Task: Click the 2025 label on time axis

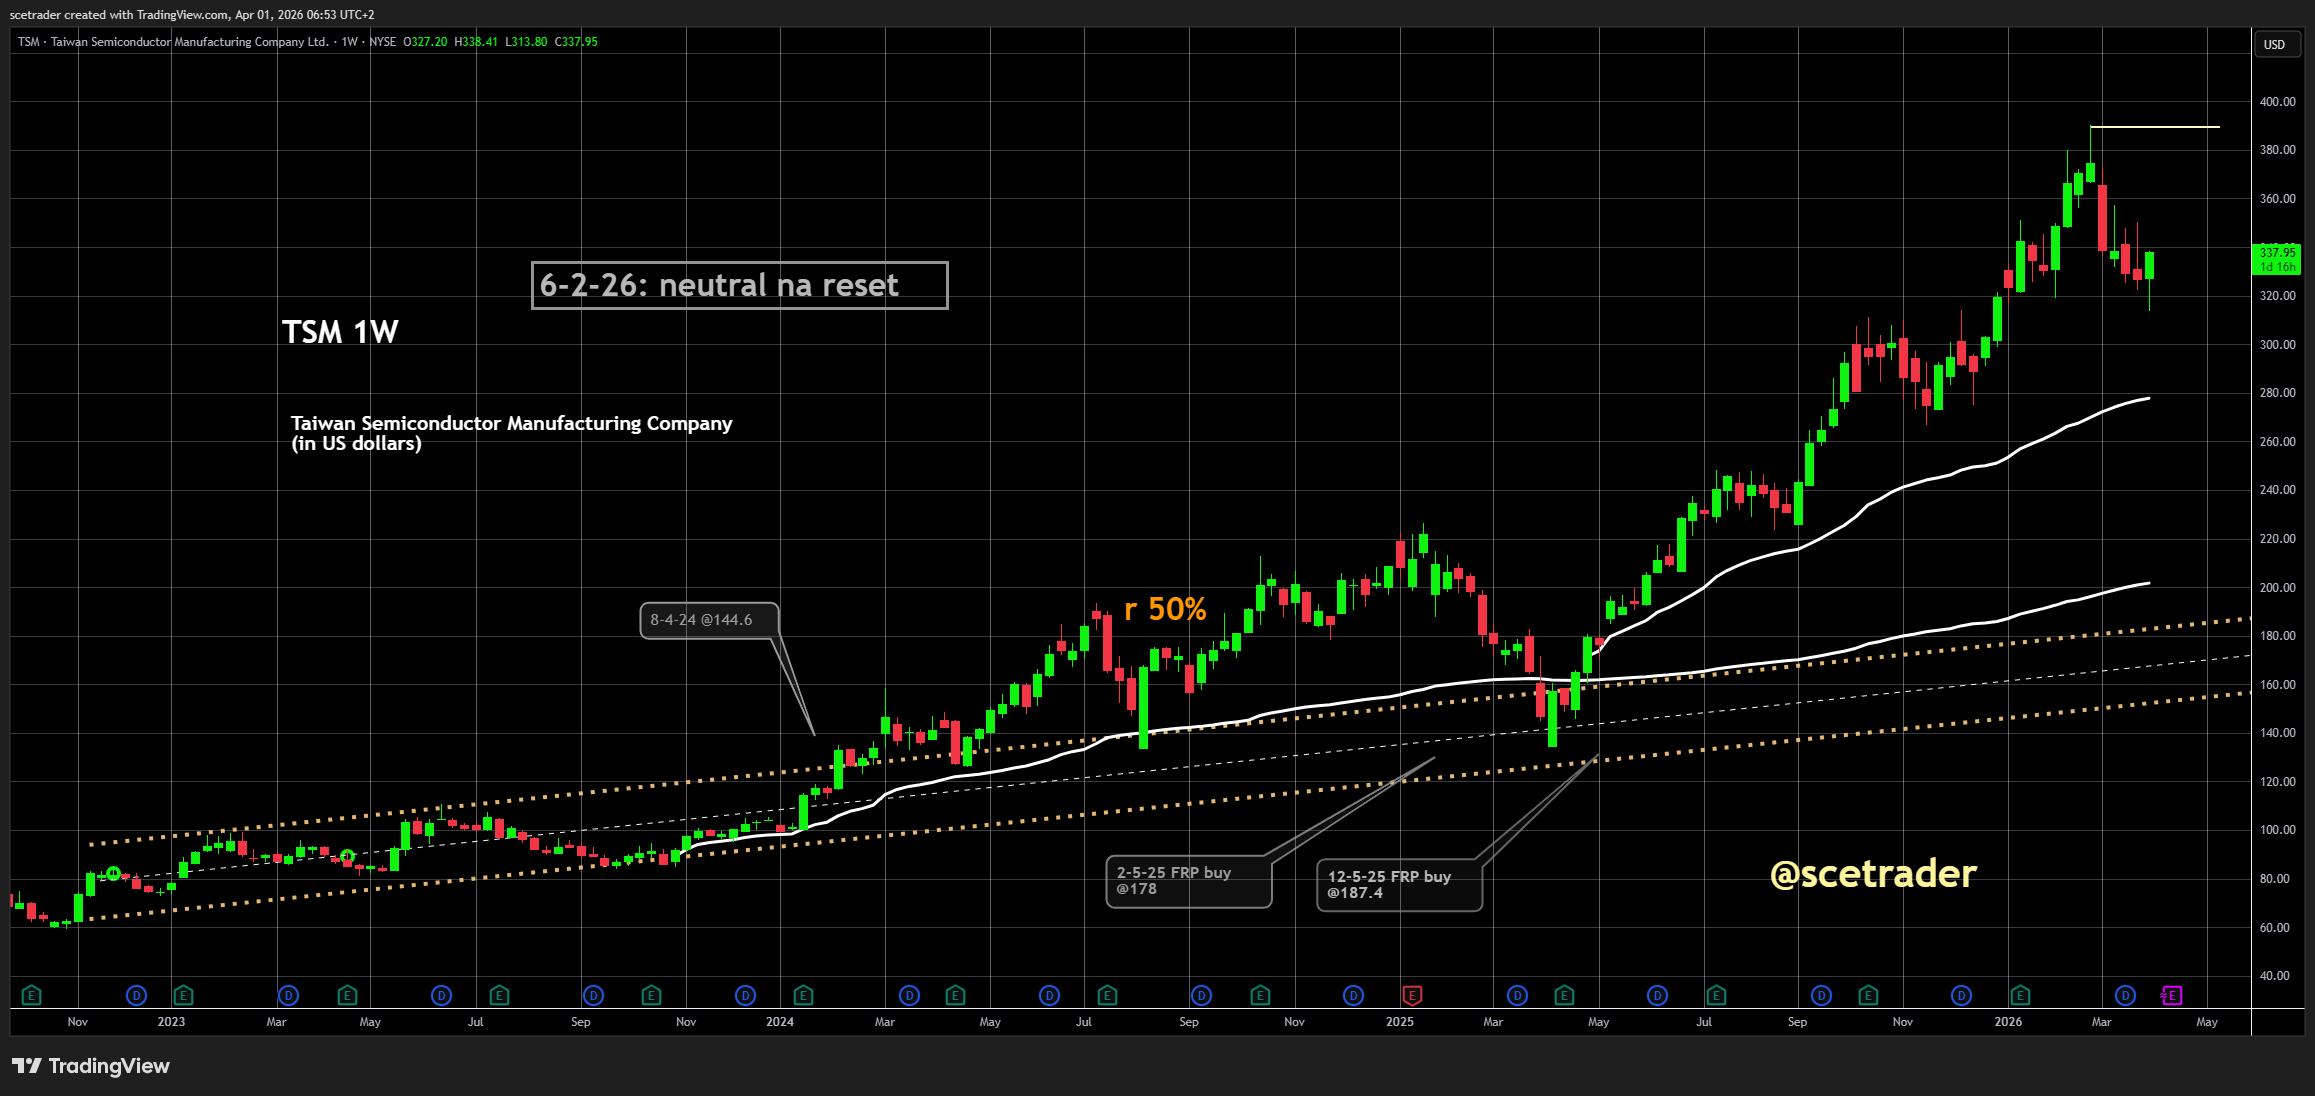Action: [x=1399, y=1022]
